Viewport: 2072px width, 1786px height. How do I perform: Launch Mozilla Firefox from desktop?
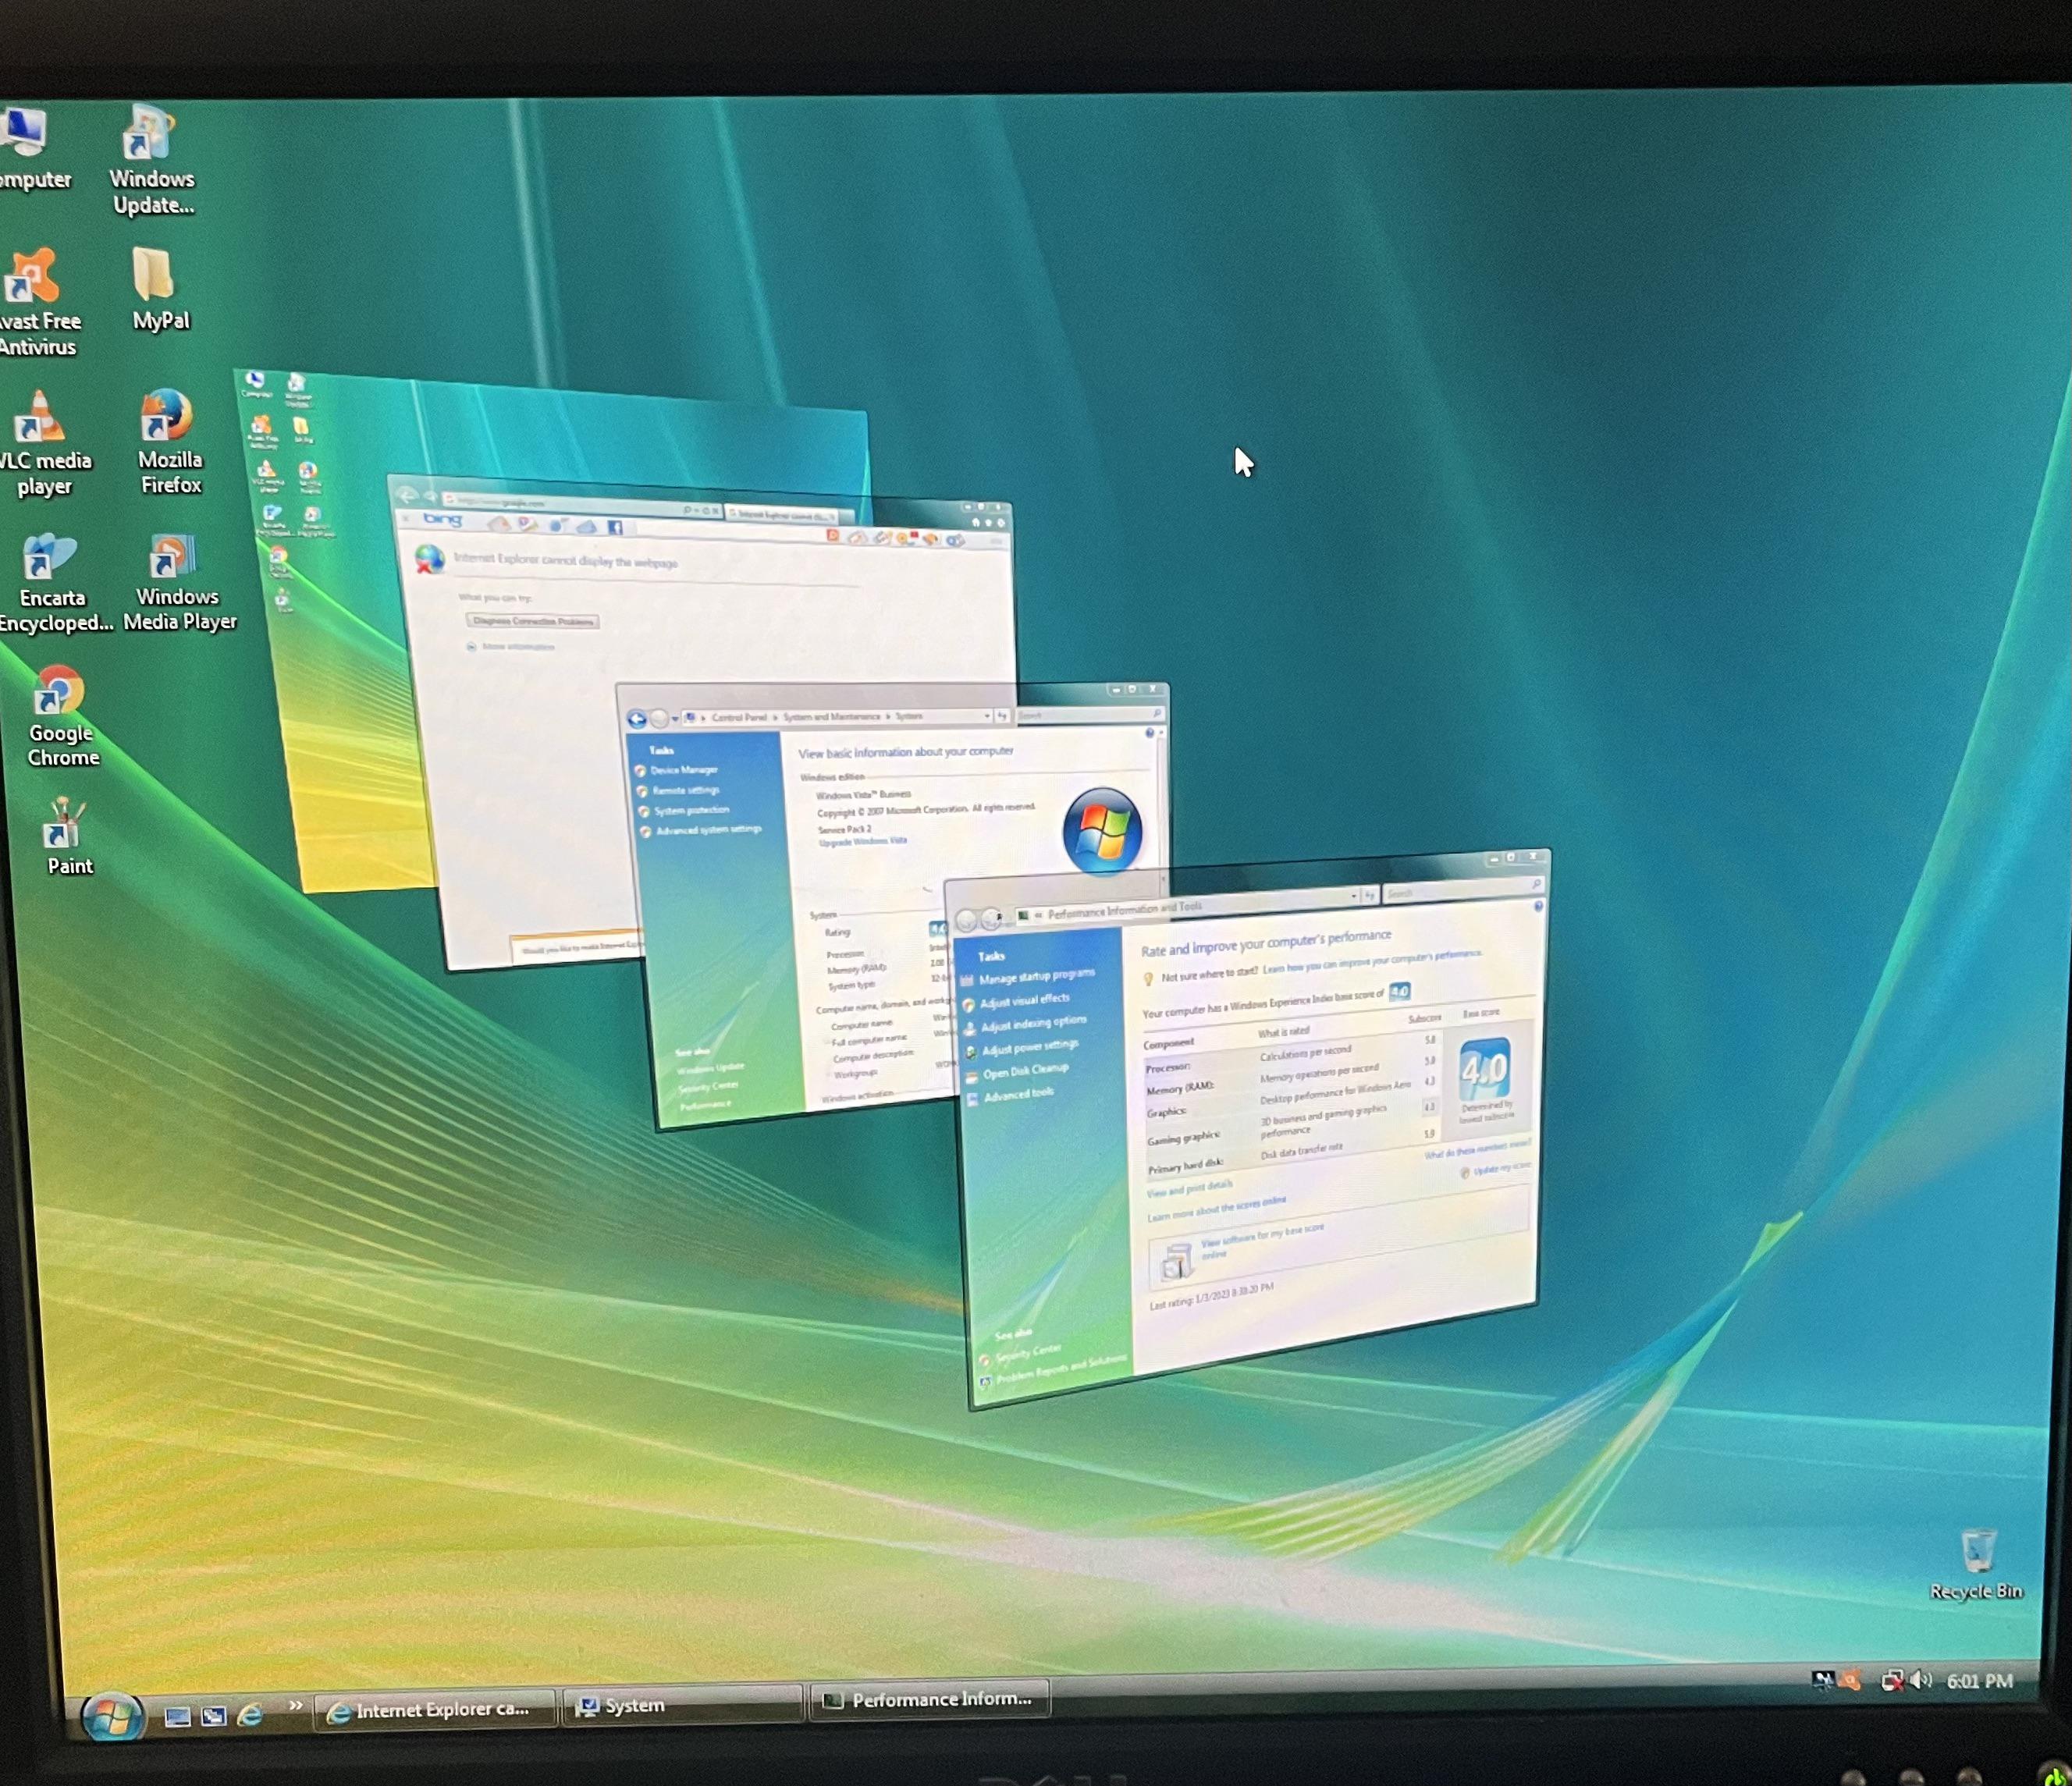pyautogui.click(x=168, y=442)
